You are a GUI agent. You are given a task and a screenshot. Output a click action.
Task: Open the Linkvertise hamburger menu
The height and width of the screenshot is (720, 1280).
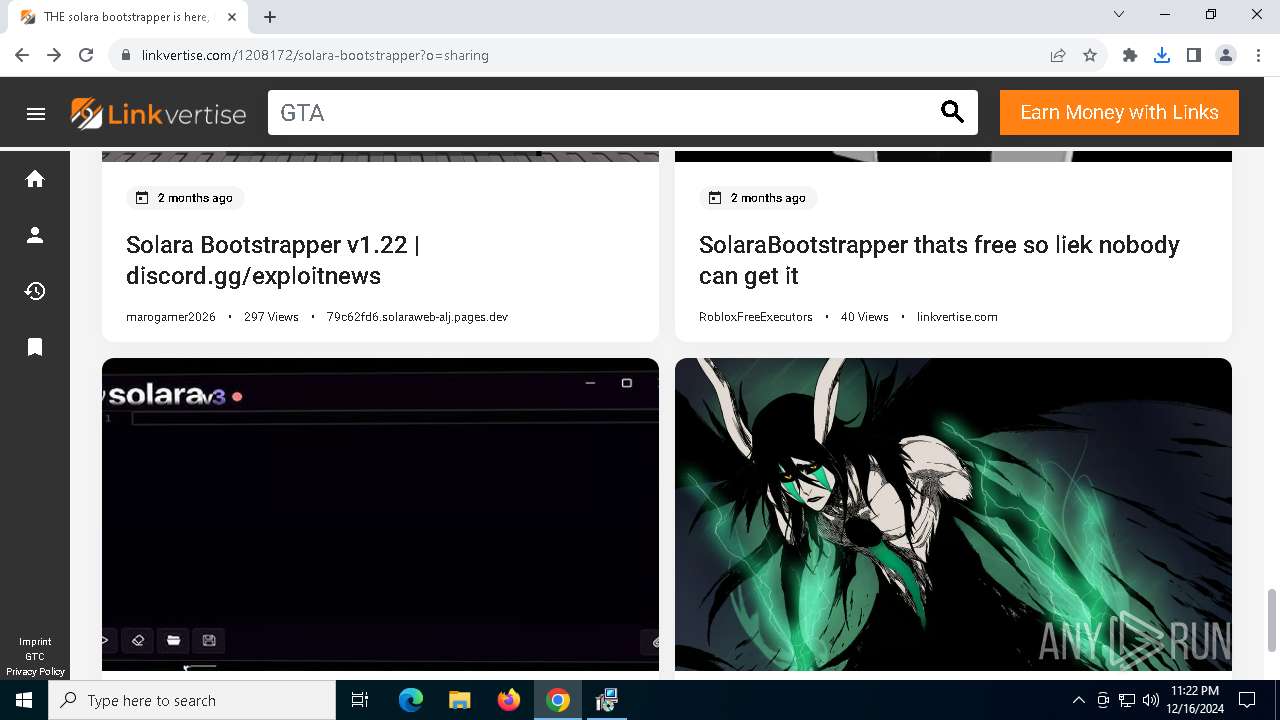36,114
